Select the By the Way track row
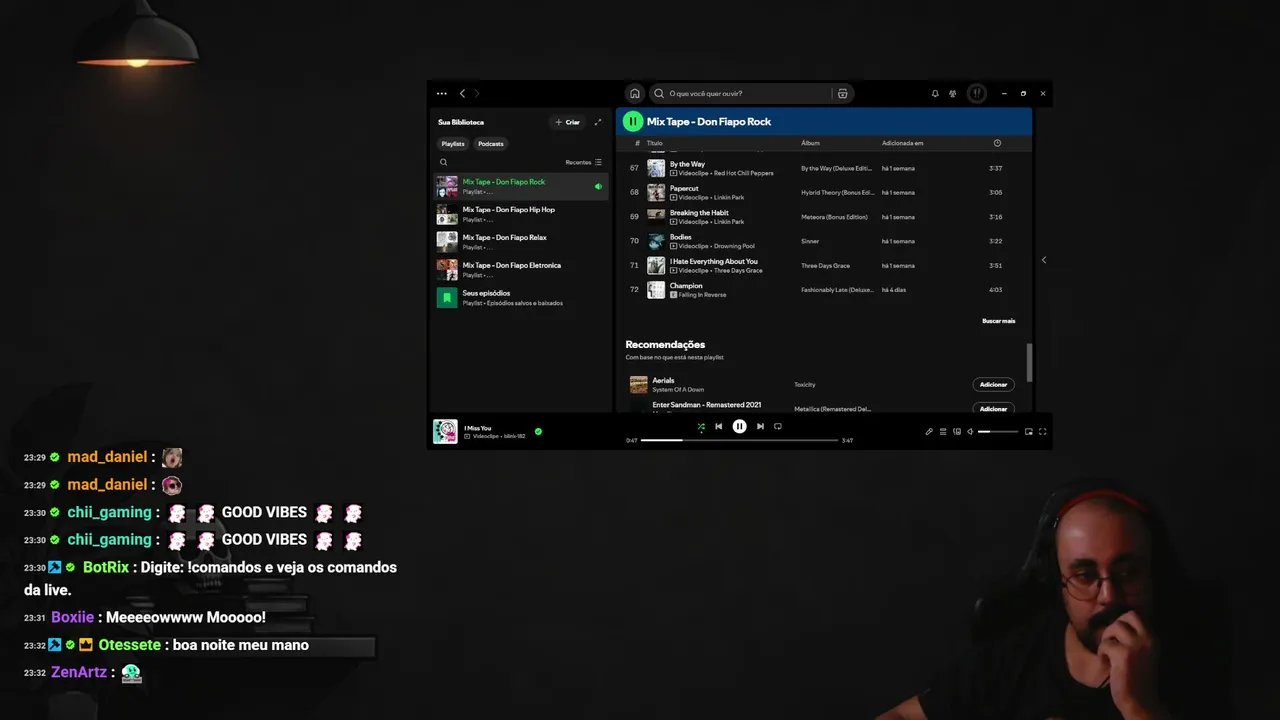 coord(823,168)
